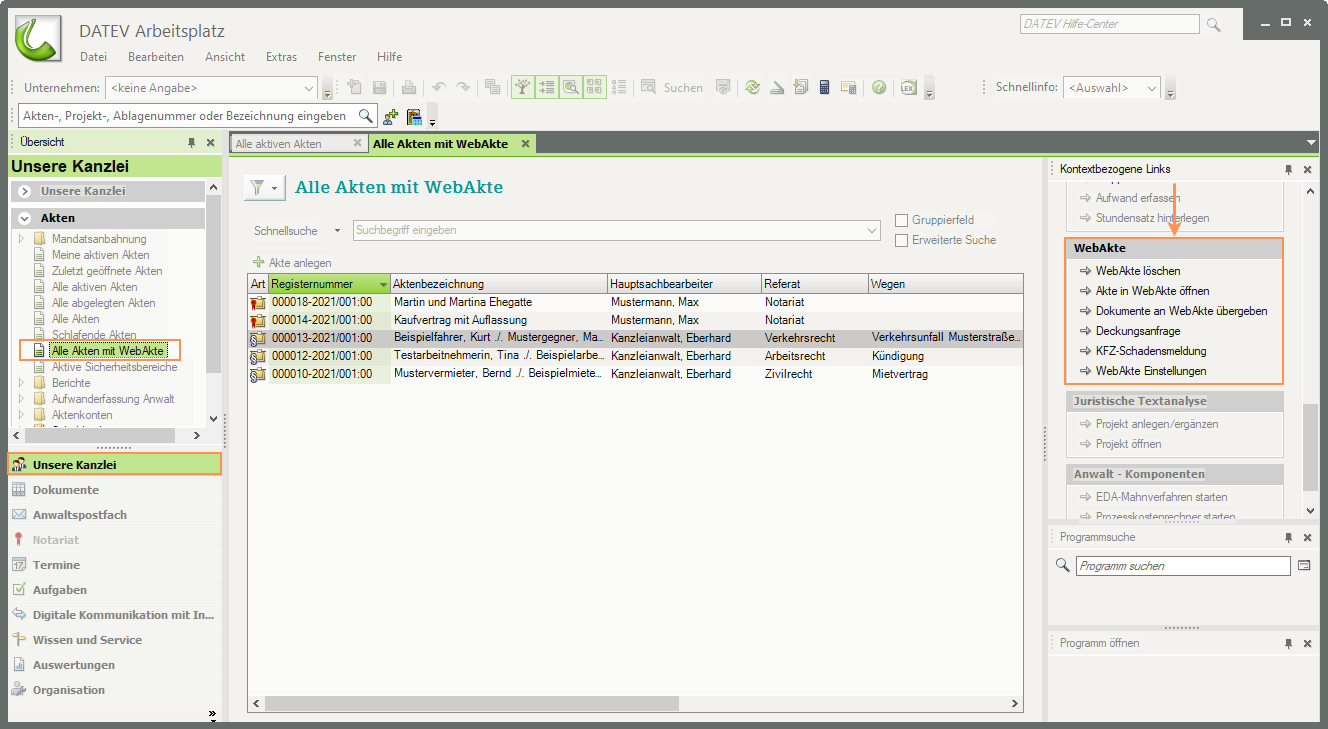This screenshot has height=729, width=1328.
Task: Toggle the magnifier preview view icon
Action: click(570, 88)
